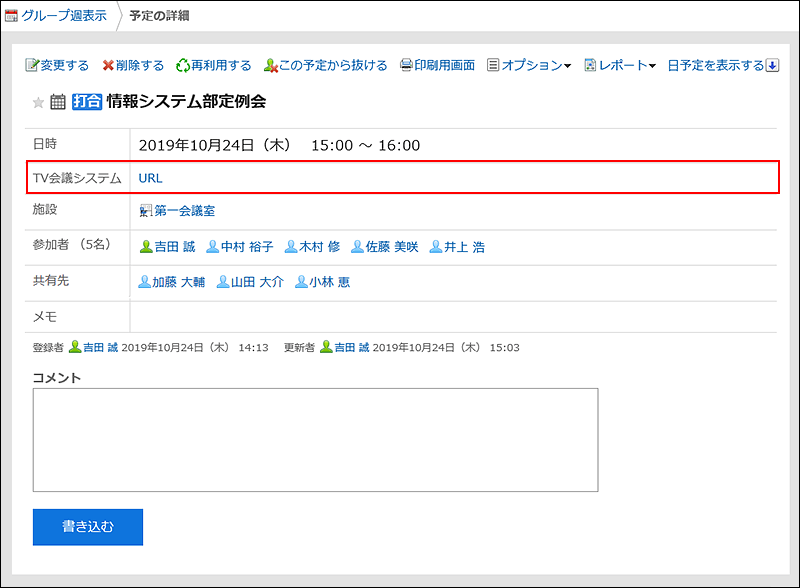Click the user icon beside 山田 大介
This screenshot has width=800, height=588.
click(x=223, y=282)
